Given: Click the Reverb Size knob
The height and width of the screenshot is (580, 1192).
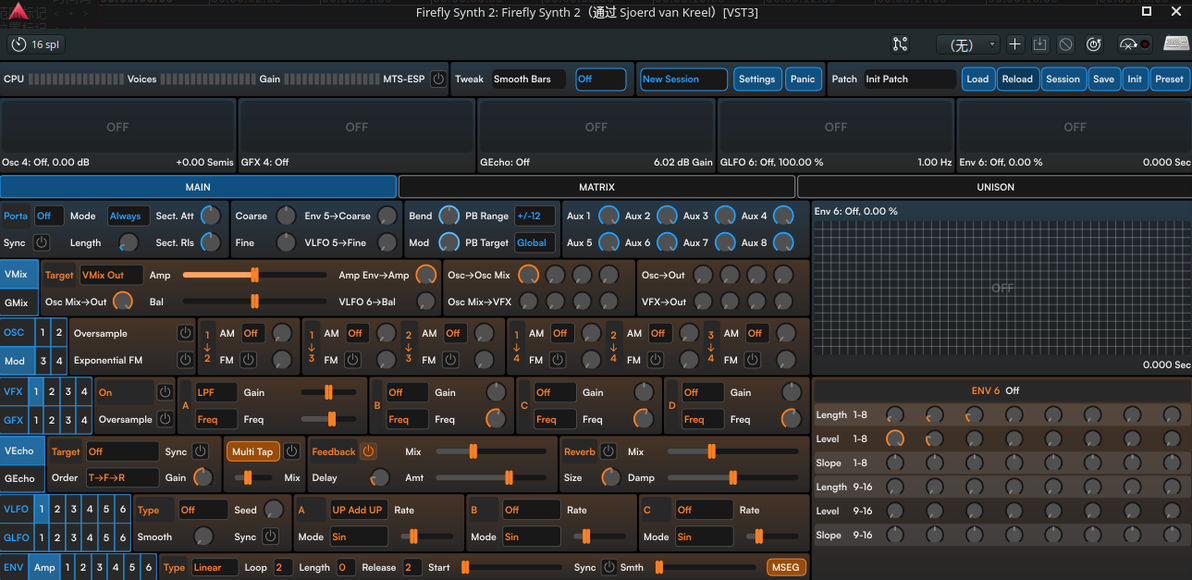Looking at the screenshot, I should [610, 477].
